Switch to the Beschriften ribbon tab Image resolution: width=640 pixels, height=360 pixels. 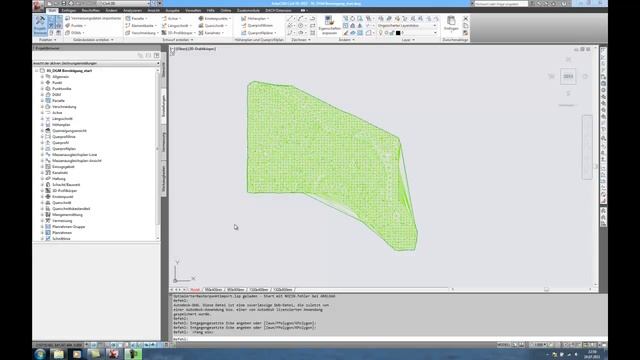tap(91, 11)
